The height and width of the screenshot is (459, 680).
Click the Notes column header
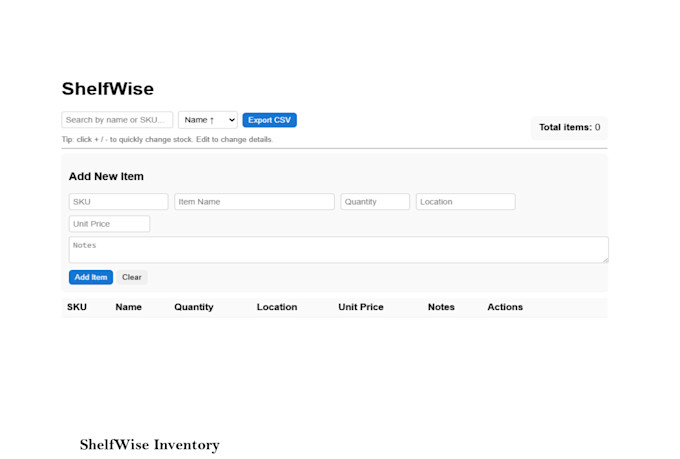441,307
